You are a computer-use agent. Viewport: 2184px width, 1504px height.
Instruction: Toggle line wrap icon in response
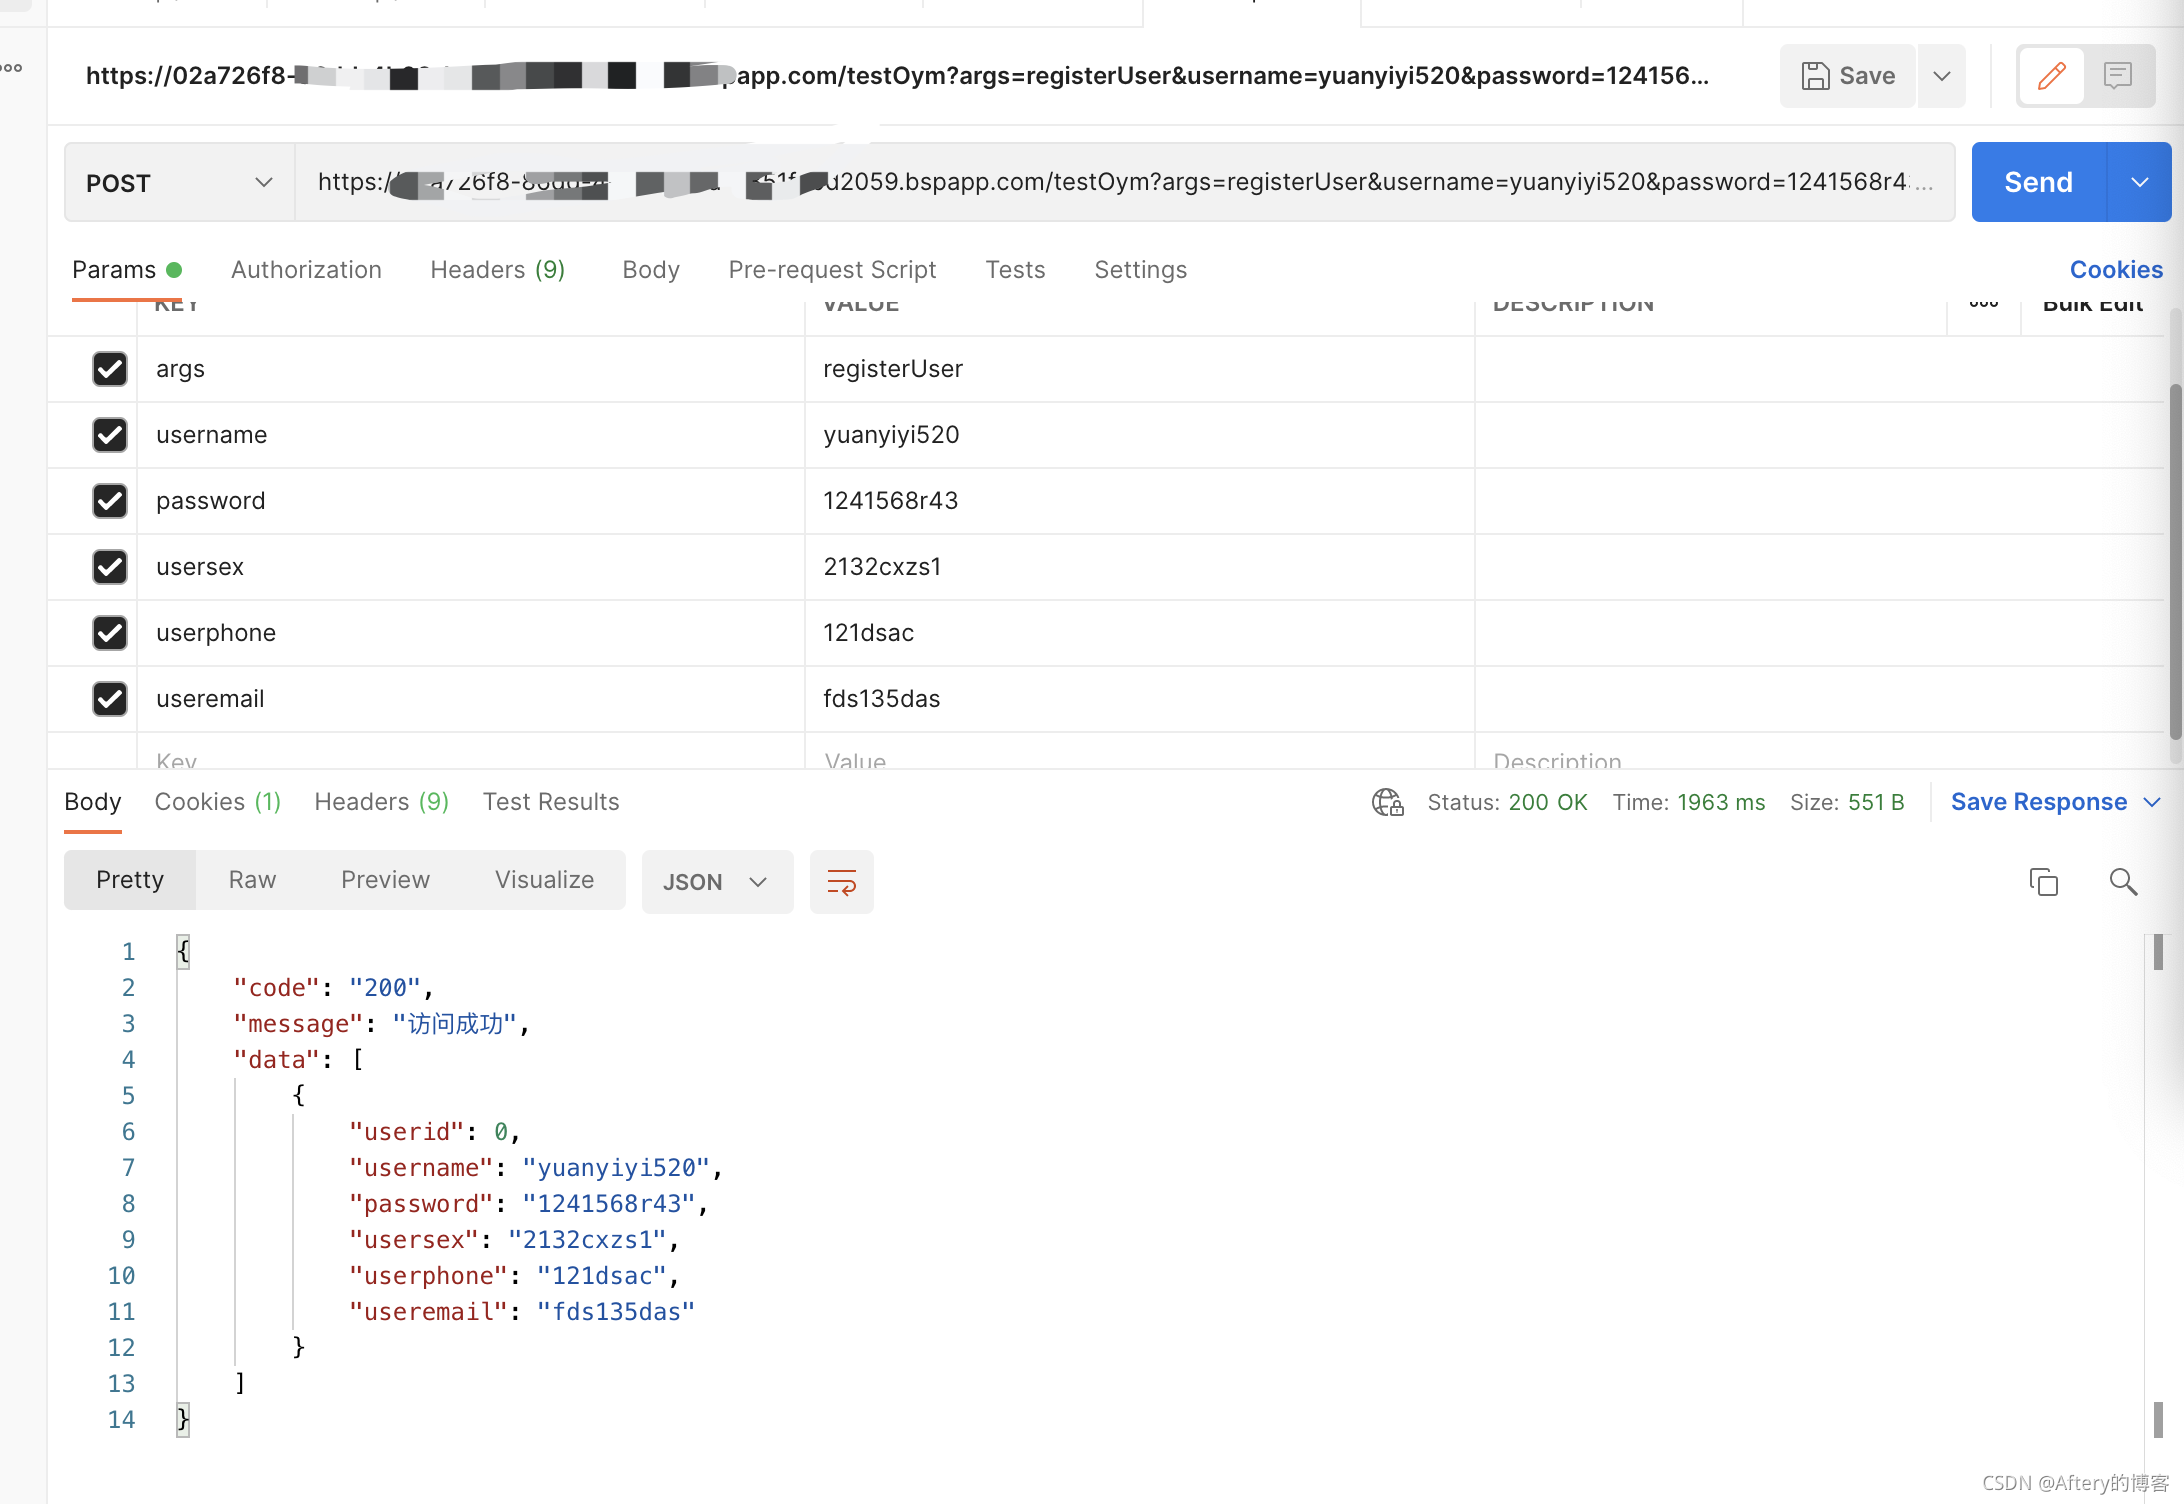pos(841,882)
